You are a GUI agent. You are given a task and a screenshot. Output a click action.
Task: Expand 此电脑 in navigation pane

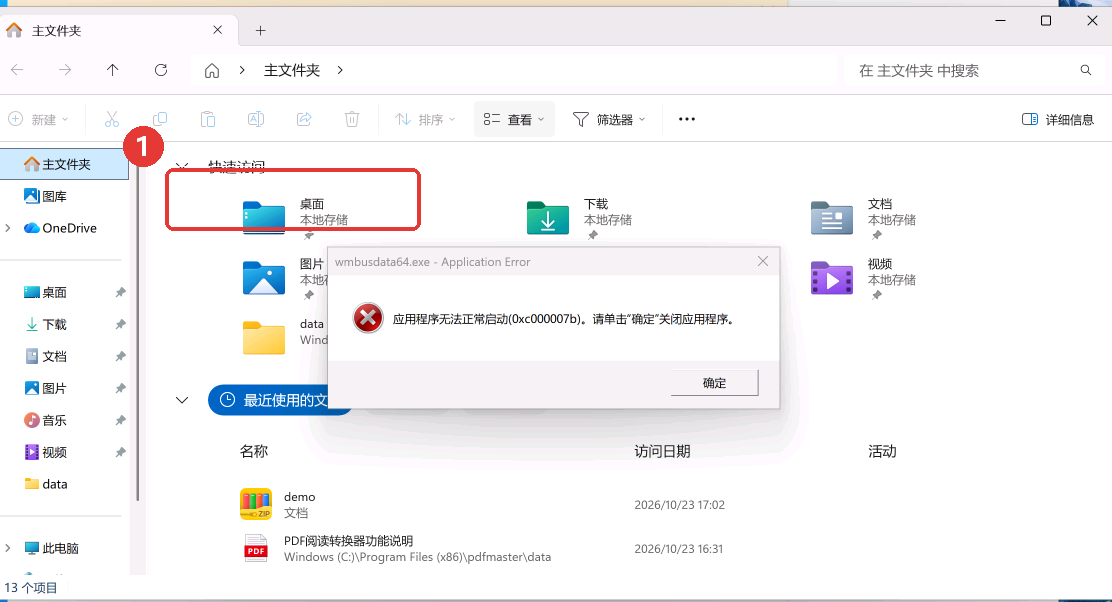click(8, 548)
